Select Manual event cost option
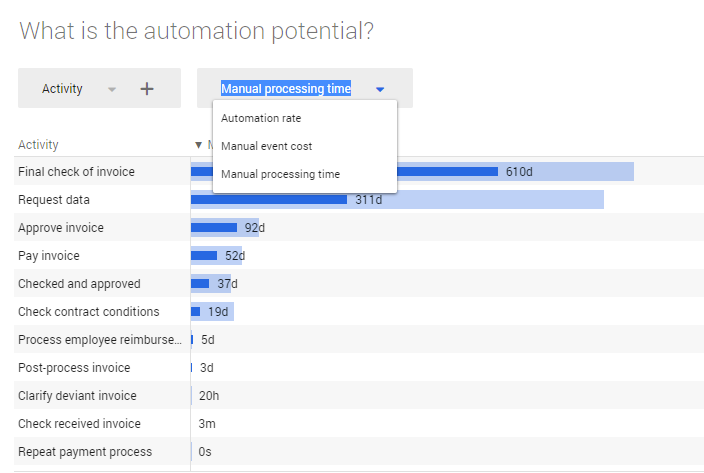 point(266,146)
